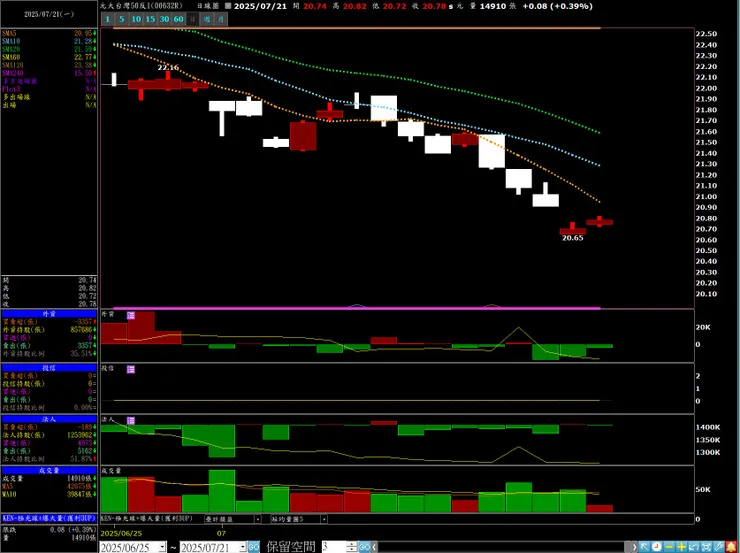Click the SMA5 indicator row
The width and height of the screenshot is (740, 553).
(49, 34)
